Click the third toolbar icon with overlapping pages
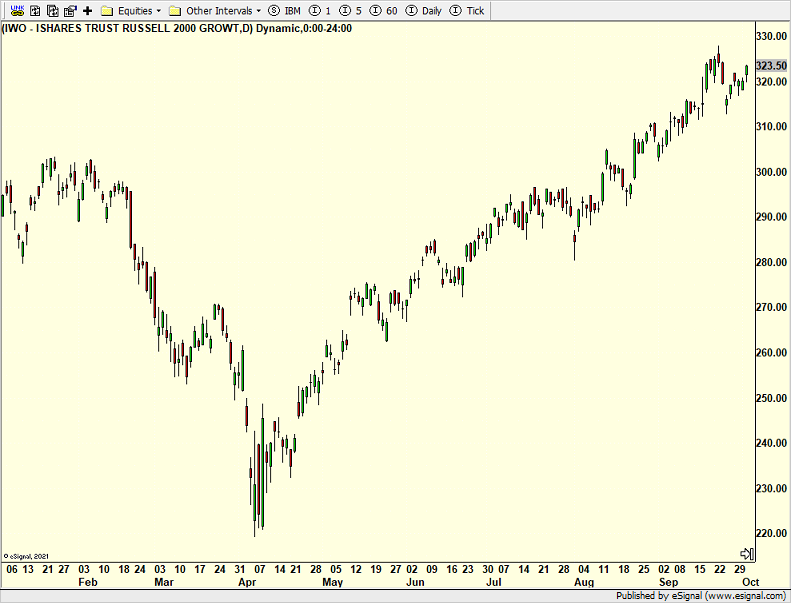Screen dimensions: 791x603 52,10
